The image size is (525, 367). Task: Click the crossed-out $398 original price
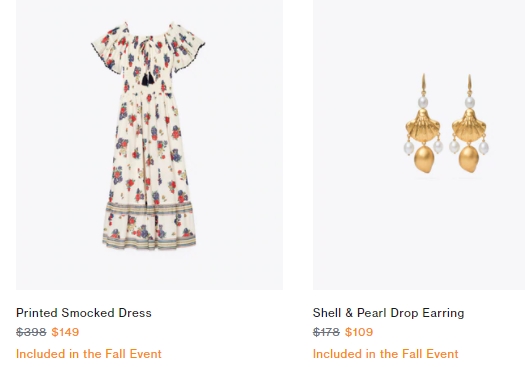click(31, 332)
